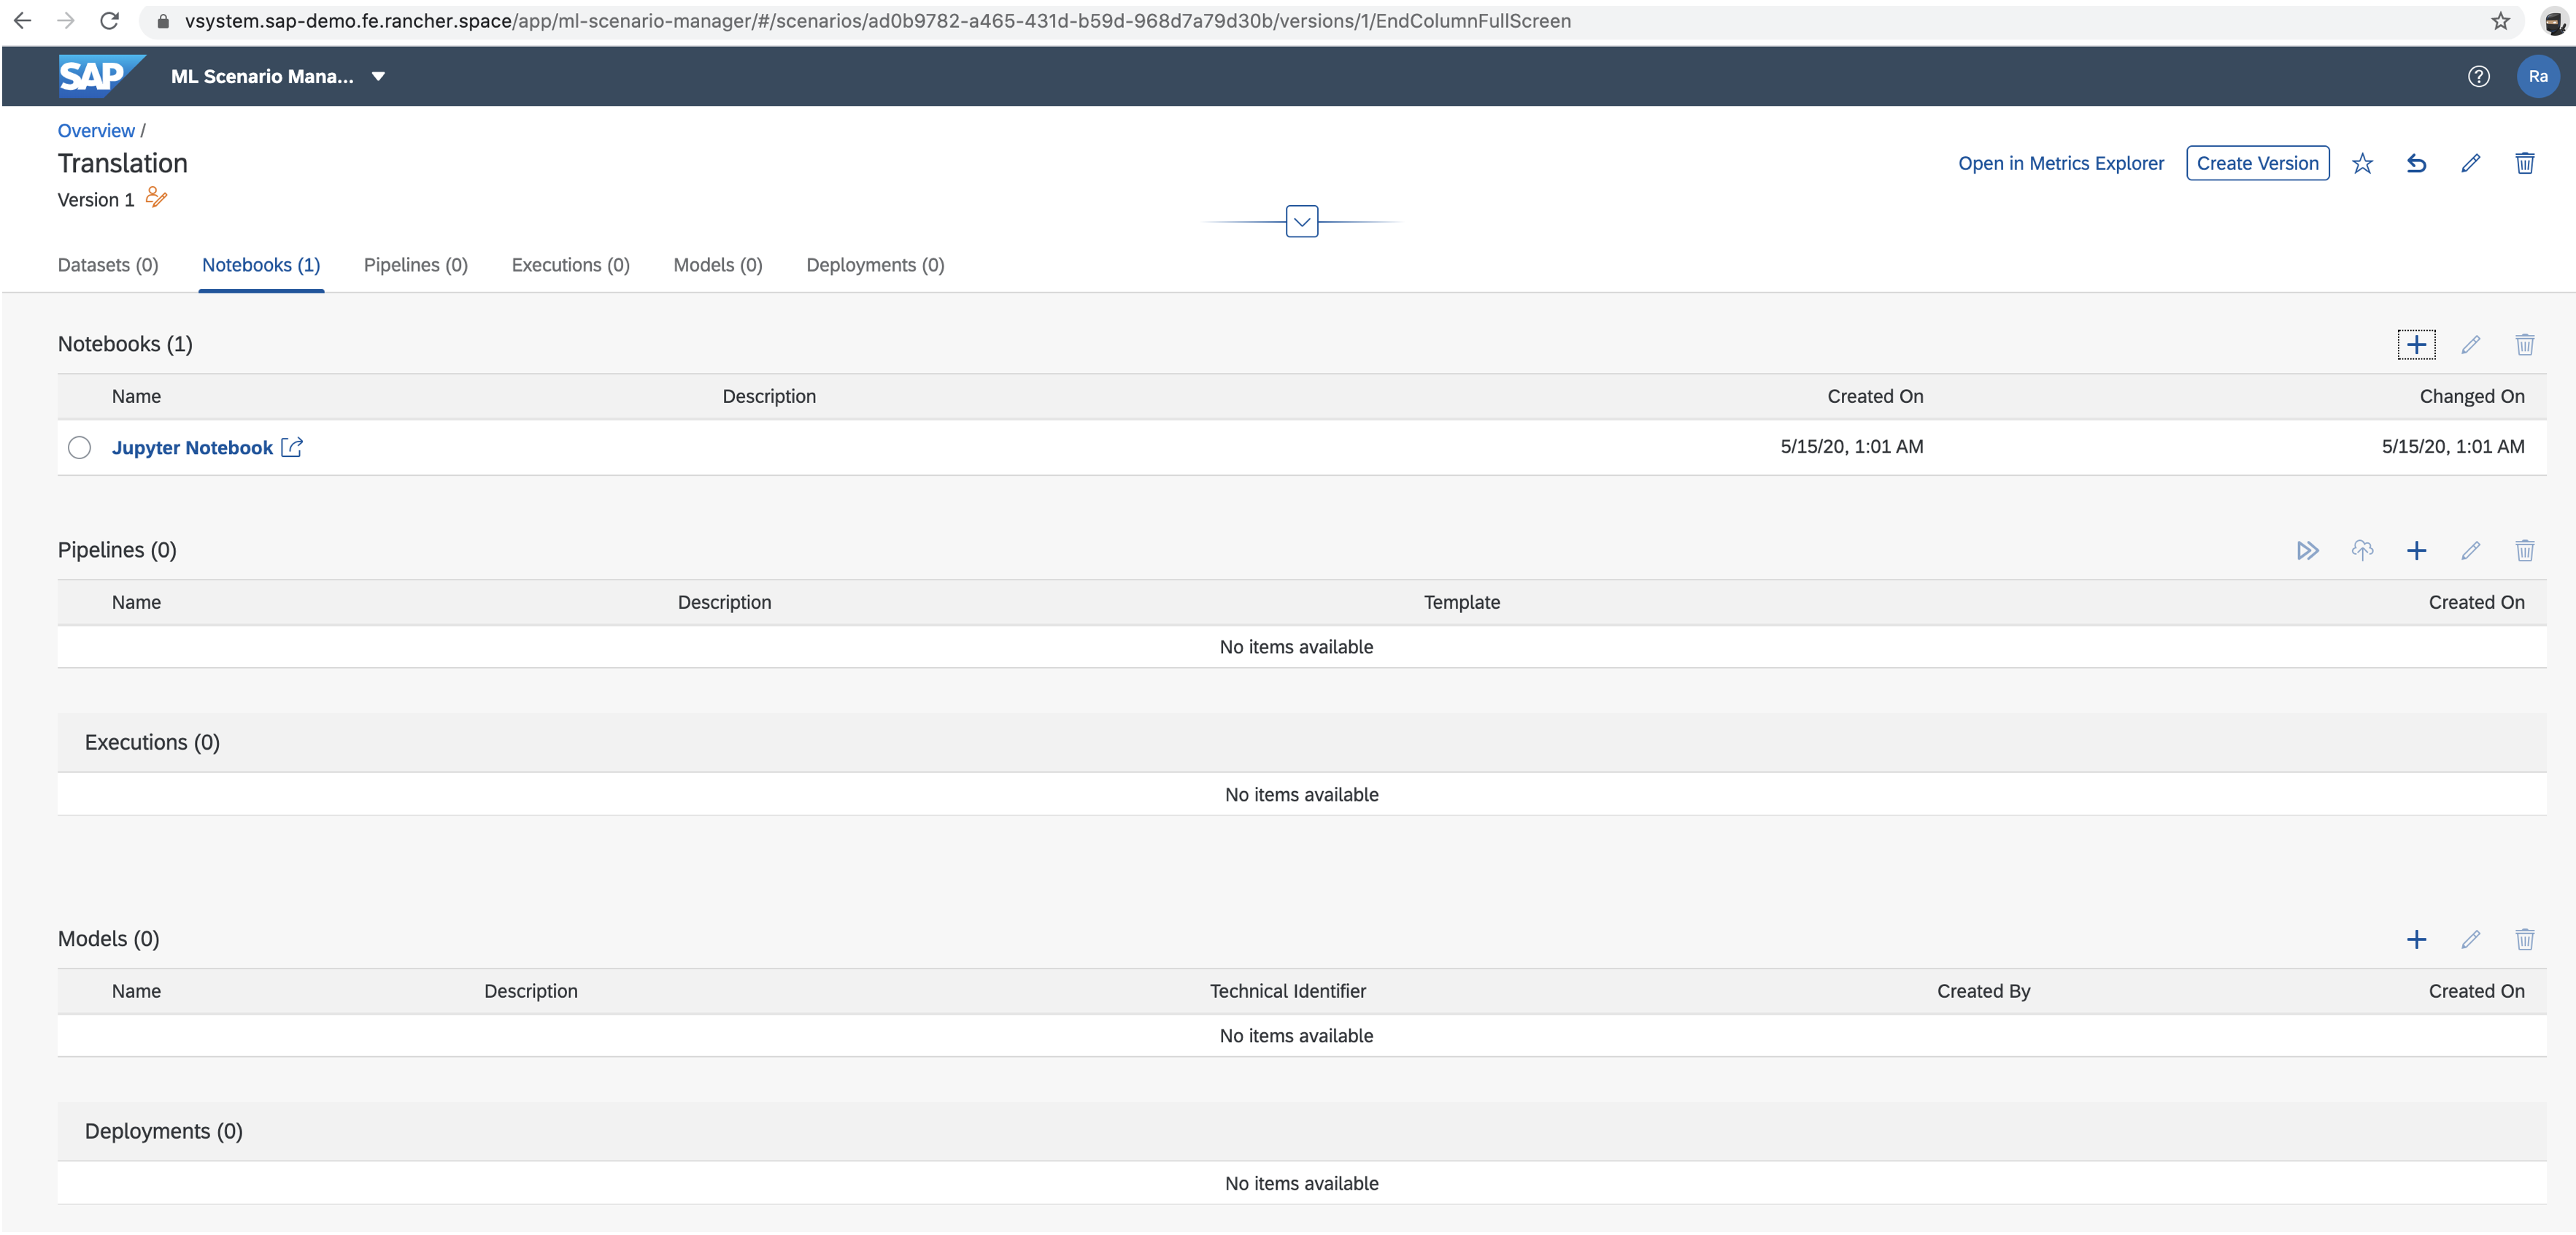Open in Metrics Explorer link
This screenshot has width=2576, height=1235.
pyautogui.click(x=2060, y=163)
